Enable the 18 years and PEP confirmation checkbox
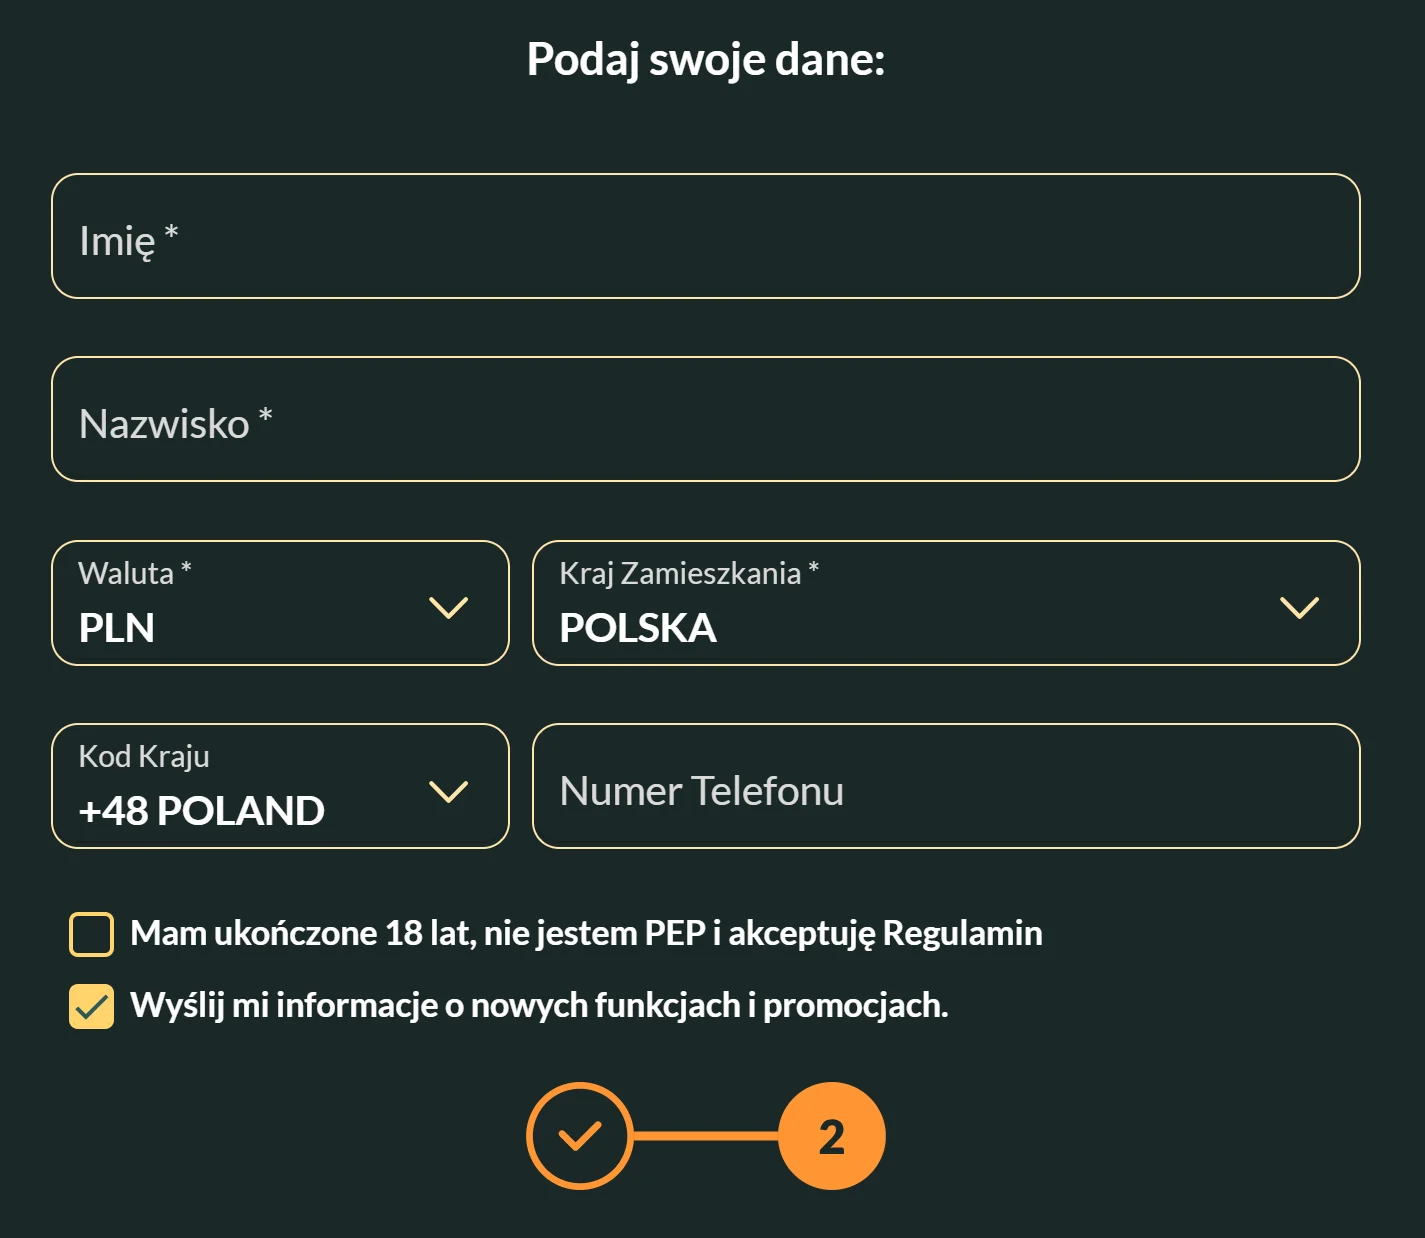This screenshot has height=1238, width=1425. [x=91, y=934]
